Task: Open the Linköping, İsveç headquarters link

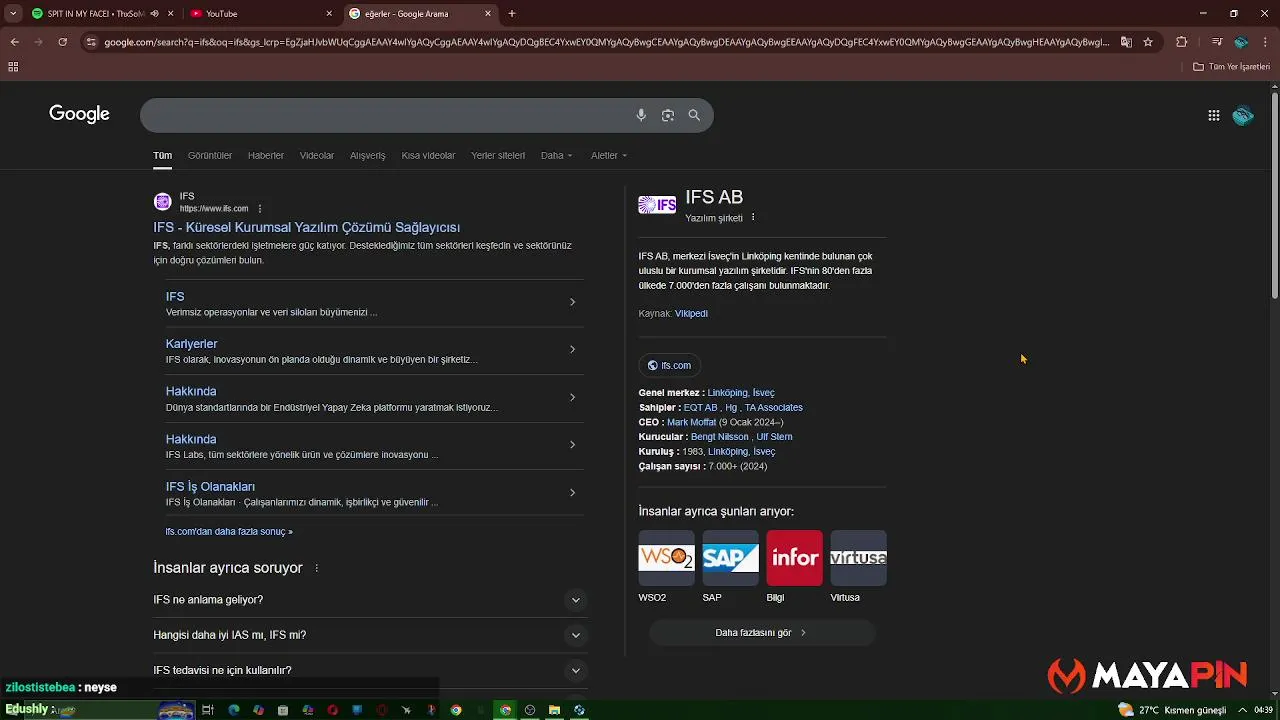Action: pos(741,393)
